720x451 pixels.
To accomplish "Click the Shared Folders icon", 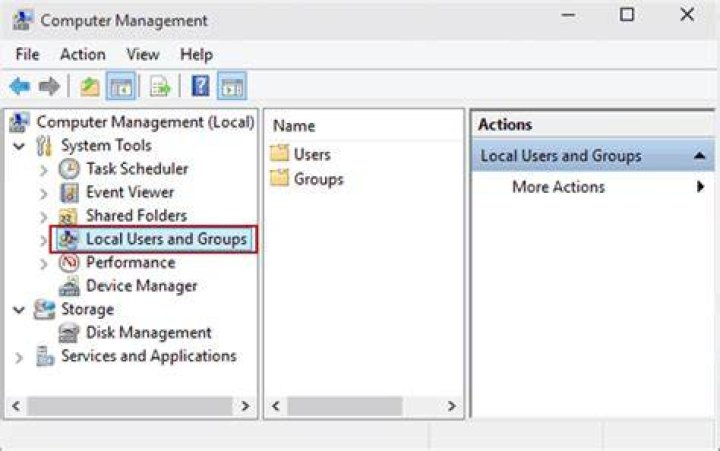I will click(69, 216).
